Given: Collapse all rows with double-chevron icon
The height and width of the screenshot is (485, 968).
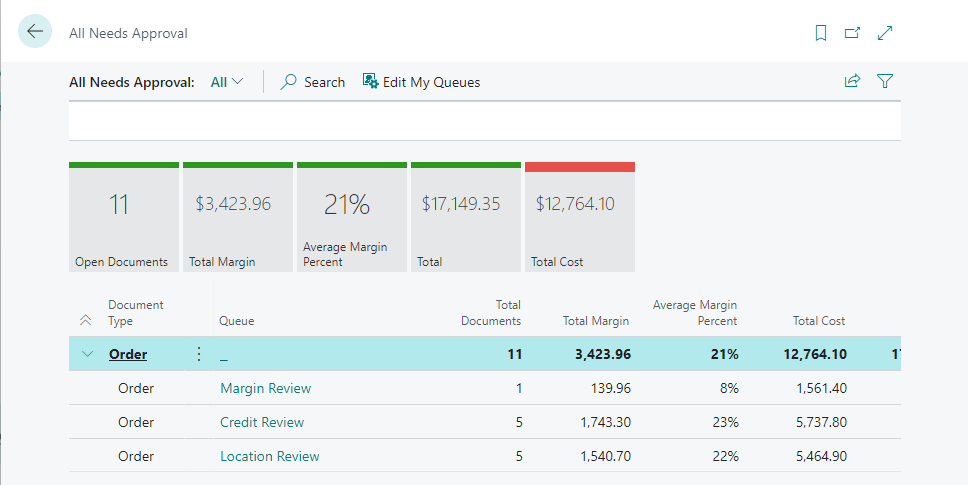Looking at the screenshot, I should click(x=85, y=321).
